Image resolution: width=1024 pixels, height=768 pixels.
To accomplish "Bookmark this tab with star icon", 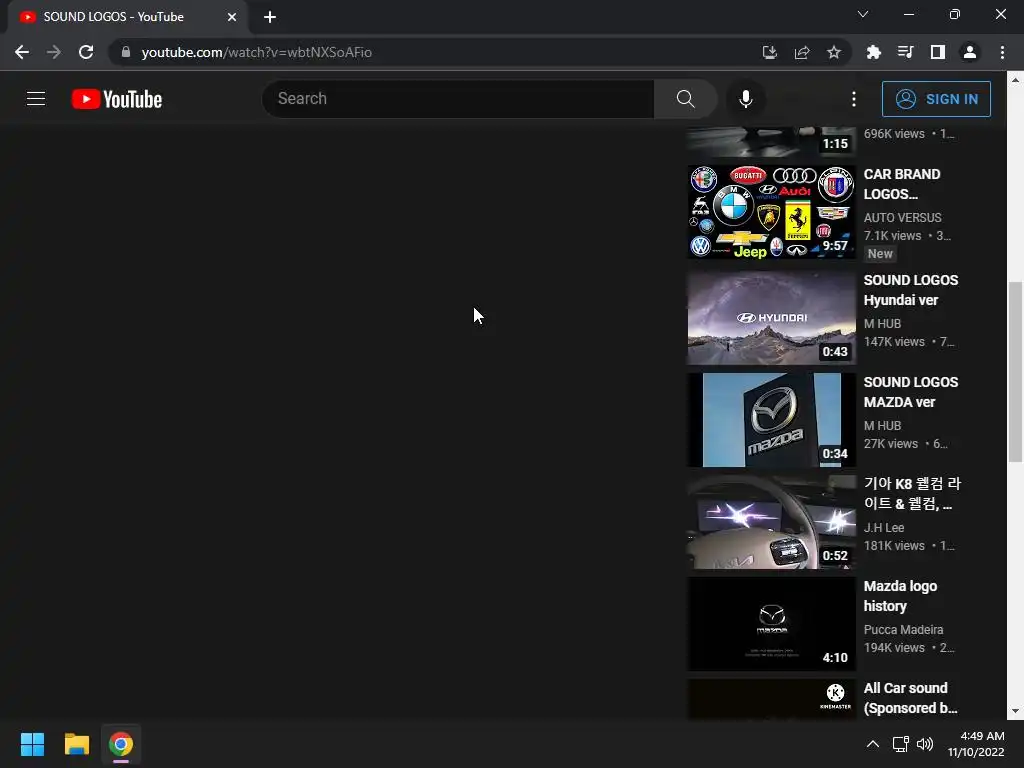I will [834, 52].
